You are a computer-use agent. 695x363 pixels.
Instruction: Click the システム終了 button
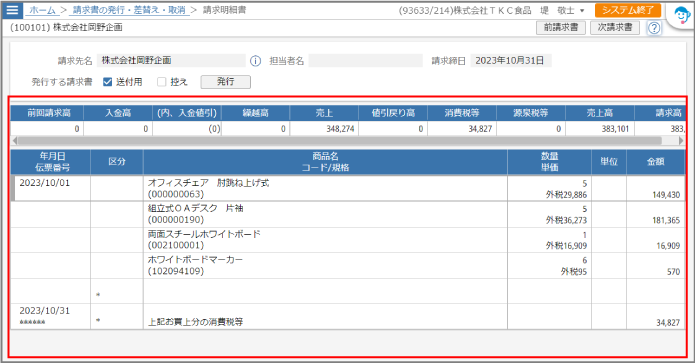(x=628, y=10)
